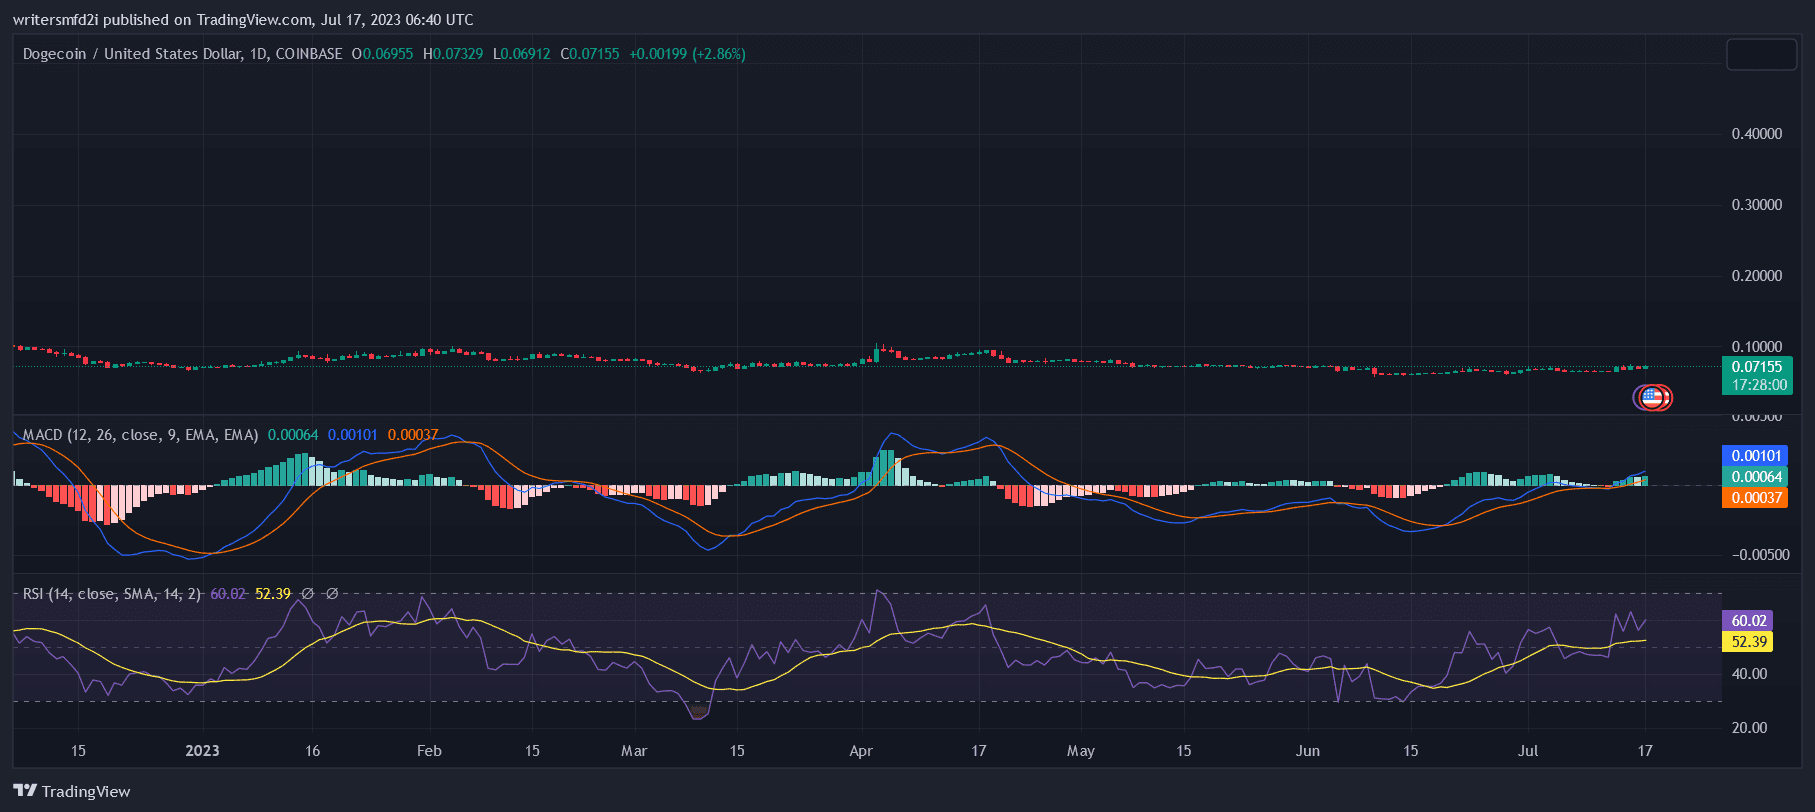The image size is (1815, 812).
Task: Click the purple RSI value tag 60.02
Action: (x=1748, y=621)
